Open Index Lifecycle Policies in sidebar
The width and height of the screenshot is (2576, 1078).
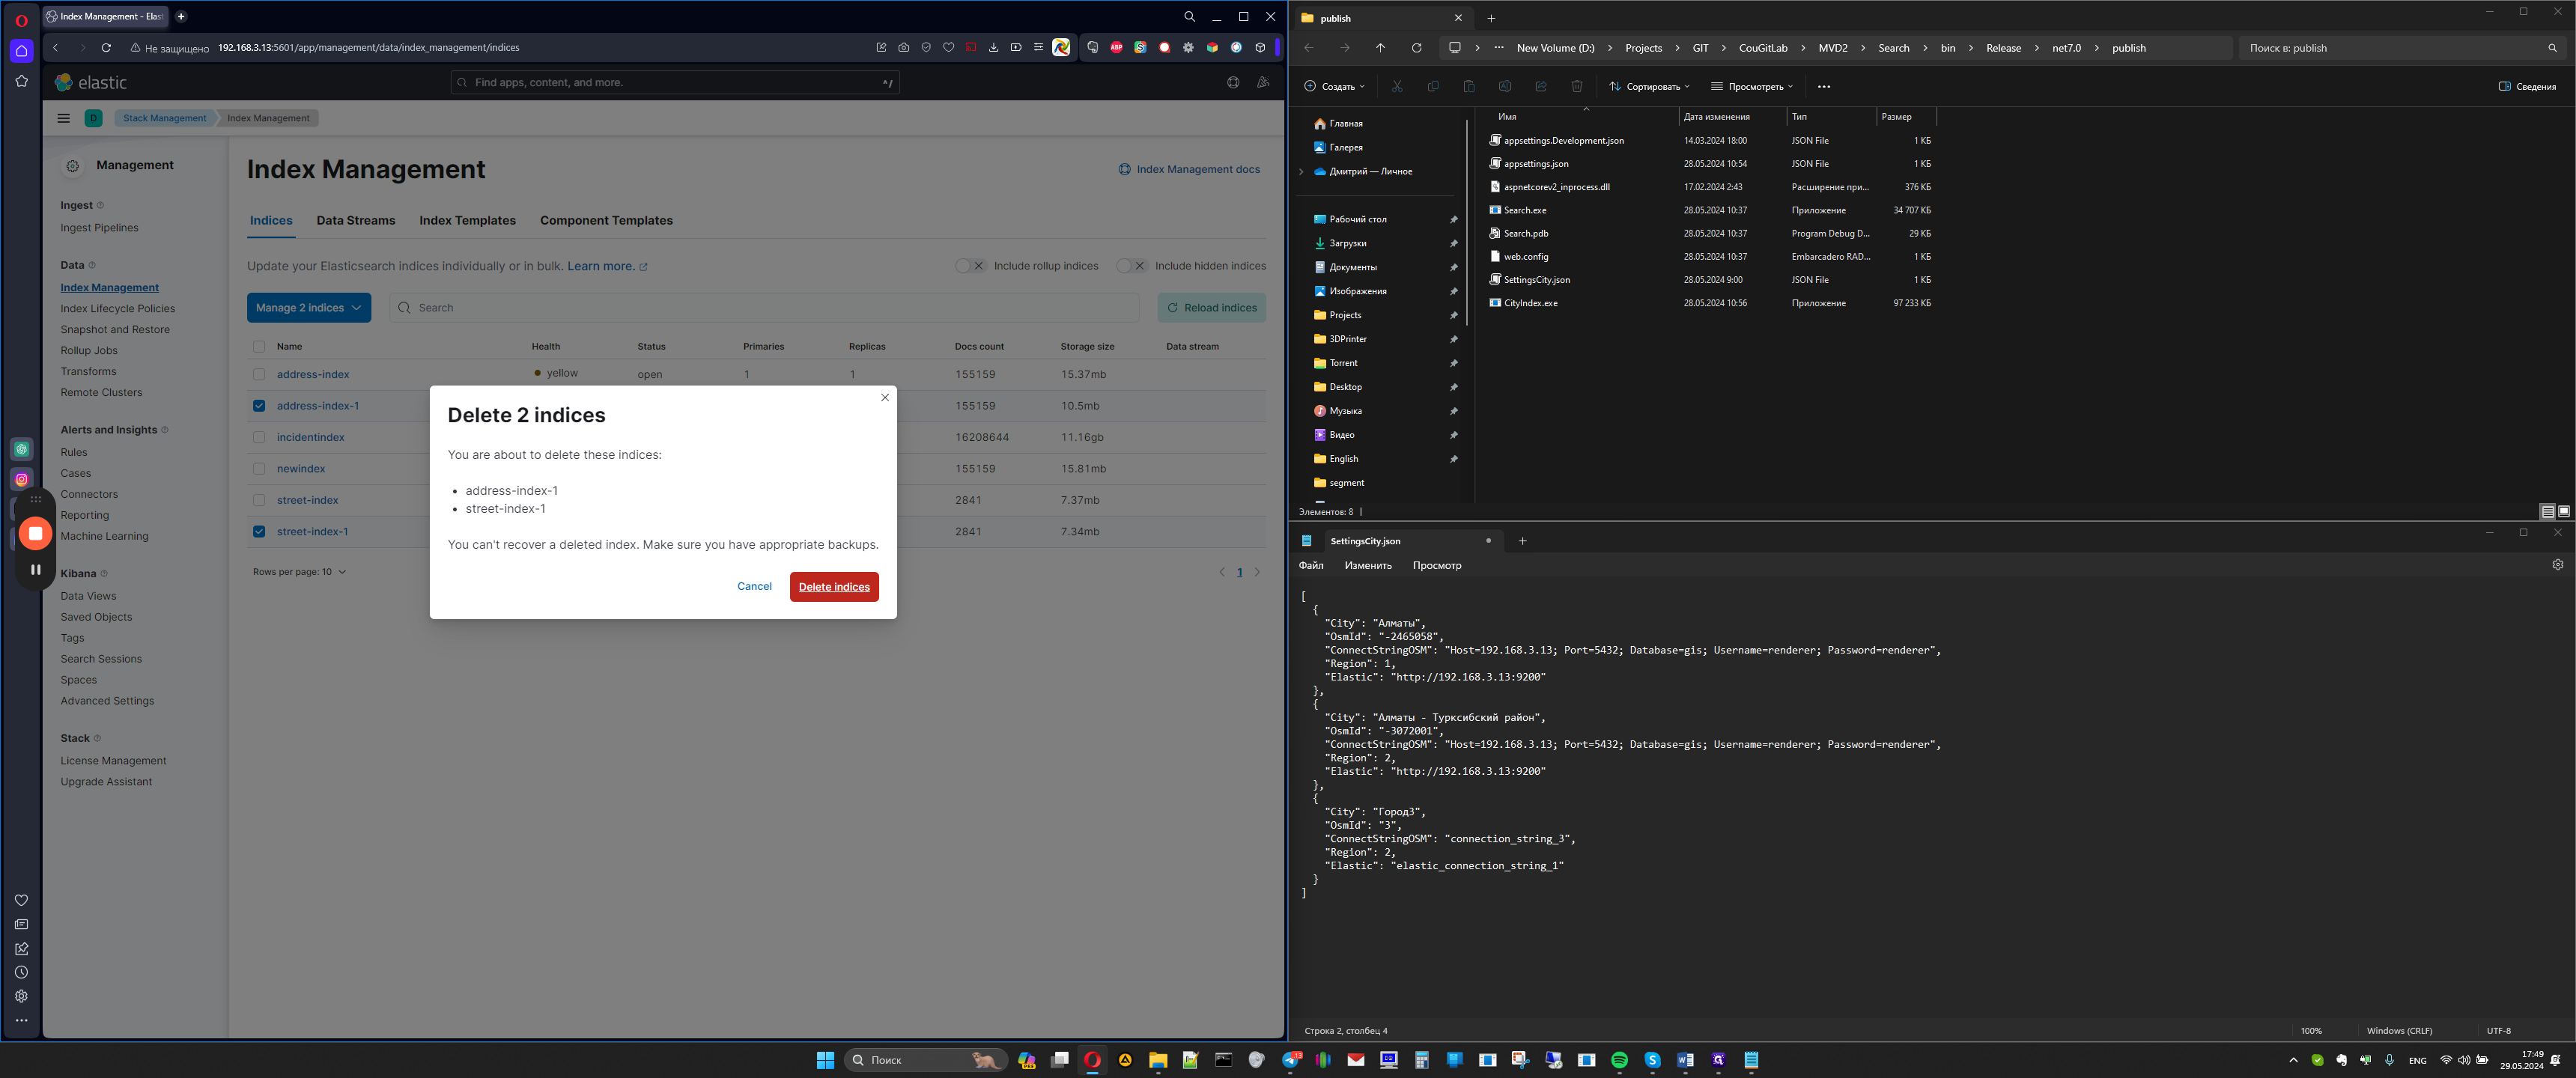(117, 309)
